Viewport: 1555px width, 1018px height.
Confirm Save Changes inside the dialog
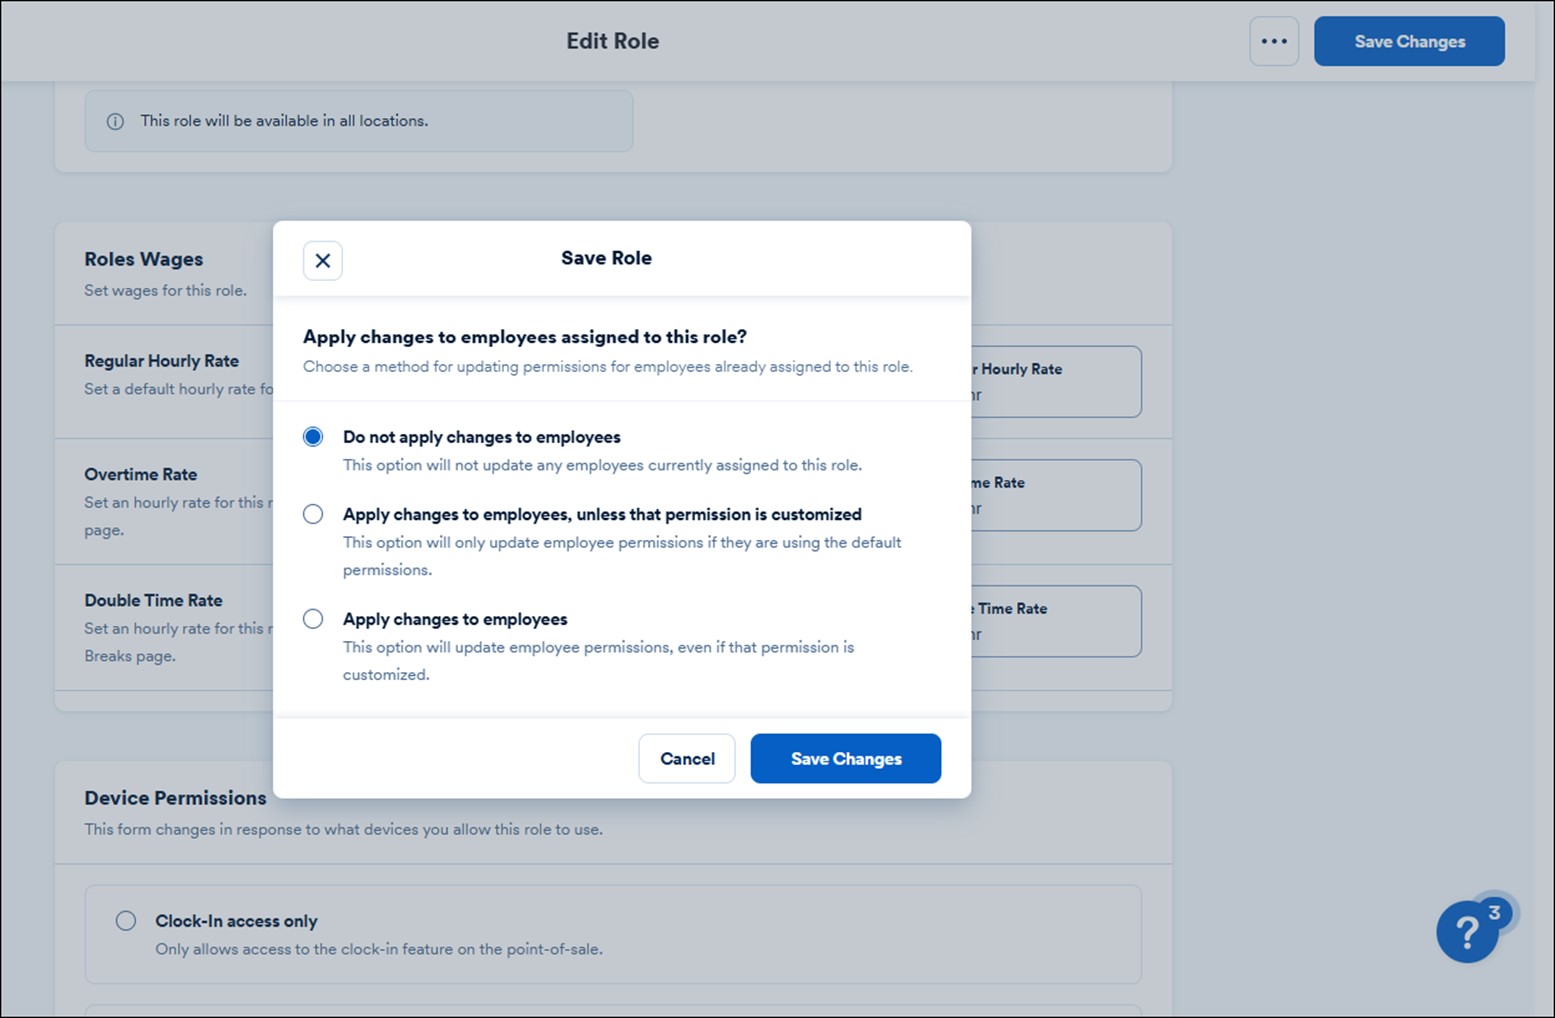[x=845, y=758]
